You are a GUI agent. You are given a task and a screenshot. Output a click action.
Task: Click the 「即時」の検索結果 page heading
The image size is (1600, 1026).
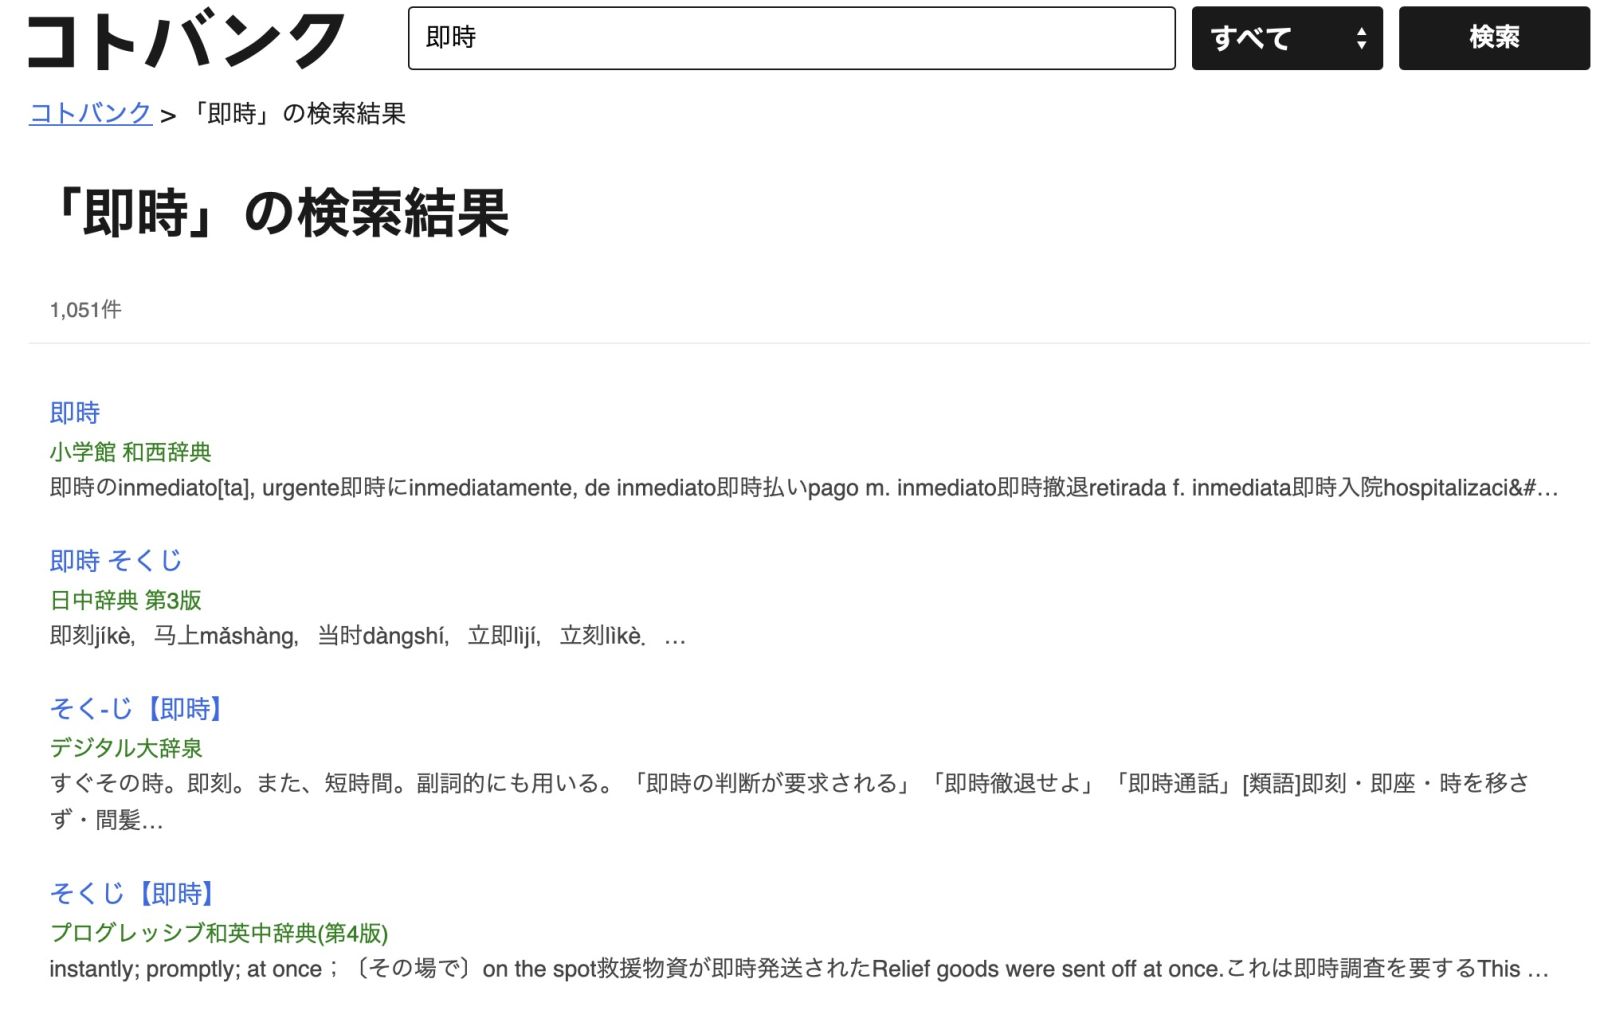(x=279, y=212)
